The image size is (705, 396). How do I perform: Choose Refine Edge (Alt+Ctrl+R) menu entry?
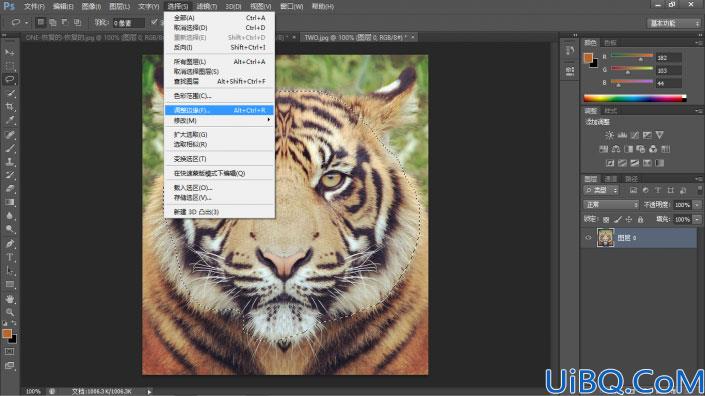click(x=219, y=110)
